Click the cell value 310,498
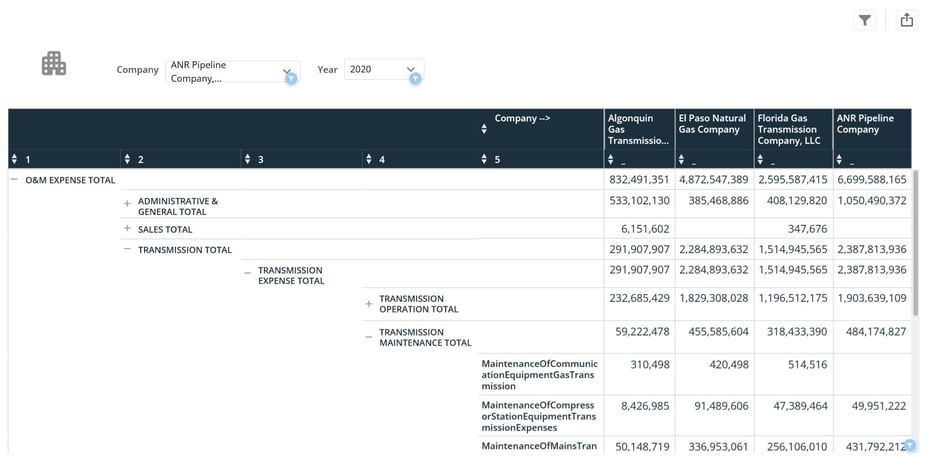This screenshot has height=457, width=927. click(650, 365)
